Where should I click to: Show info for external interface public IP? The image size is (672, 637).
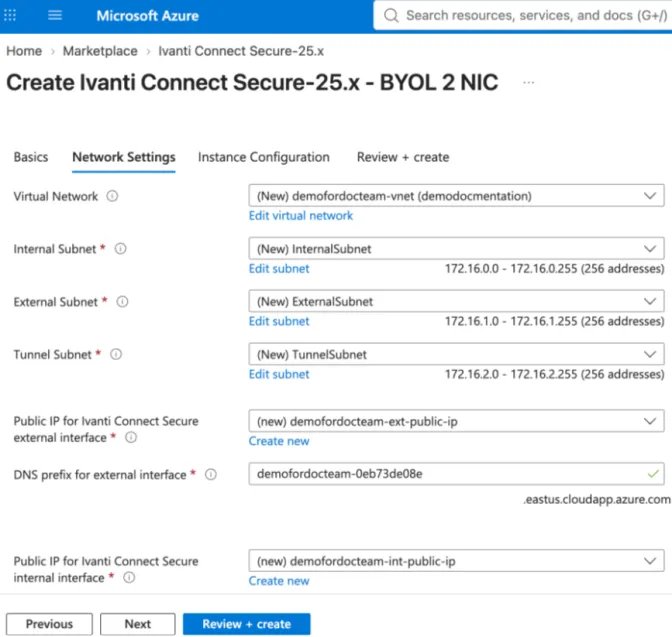pos(131,437)
